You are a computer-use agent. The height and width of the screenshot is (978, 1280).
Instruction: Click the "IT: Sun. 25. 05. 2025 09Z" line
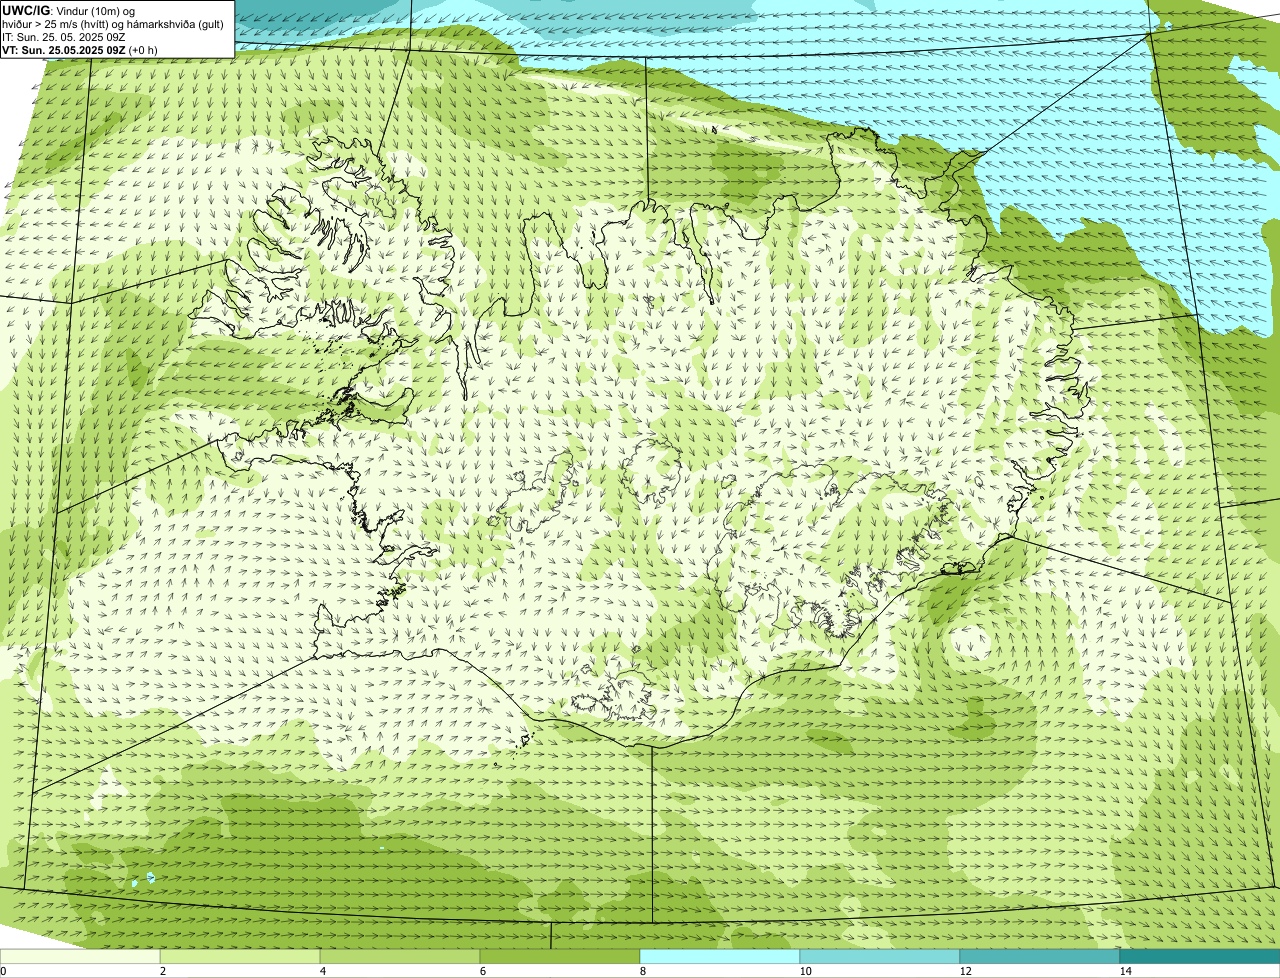(64, 36)
